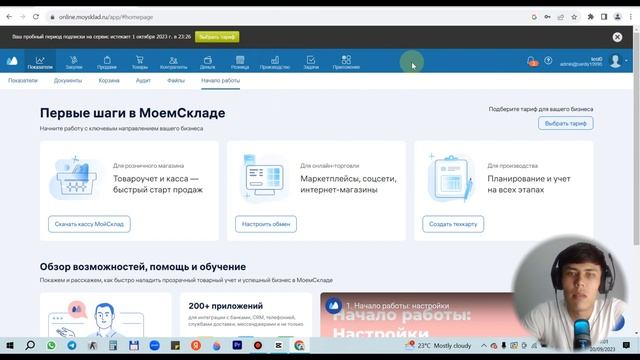Open the Контрагенты section icon
640x360 pixels.
(x=173, y=62)
